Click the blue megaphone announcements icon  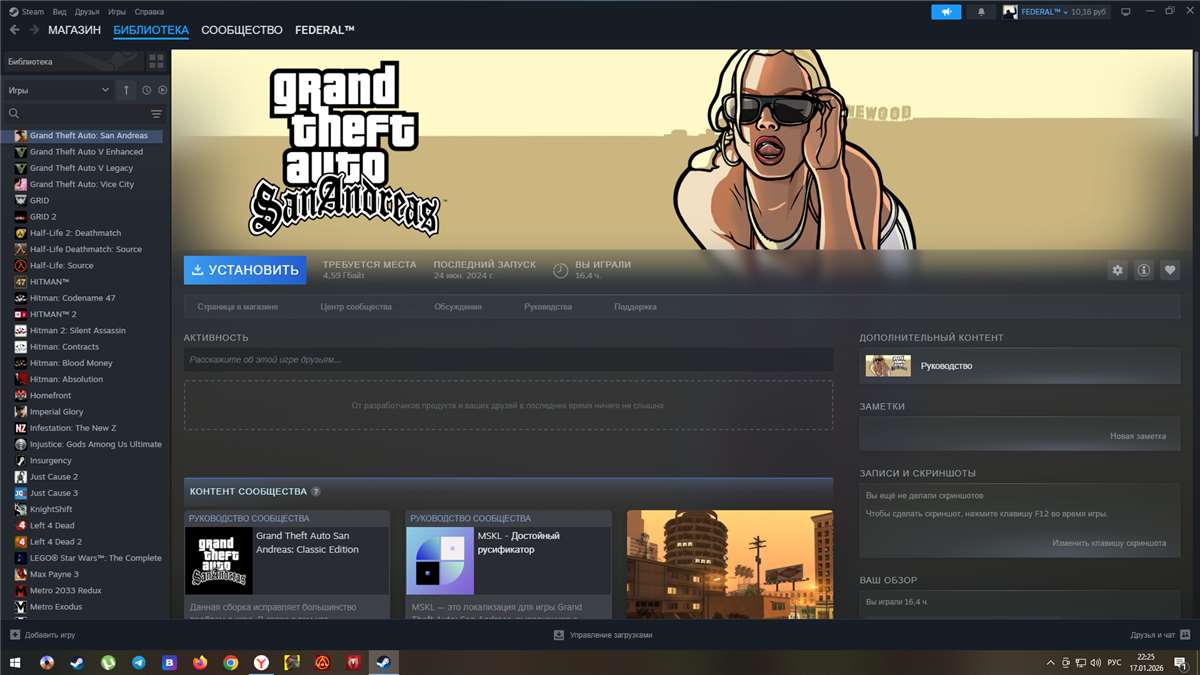click(946, 12)
